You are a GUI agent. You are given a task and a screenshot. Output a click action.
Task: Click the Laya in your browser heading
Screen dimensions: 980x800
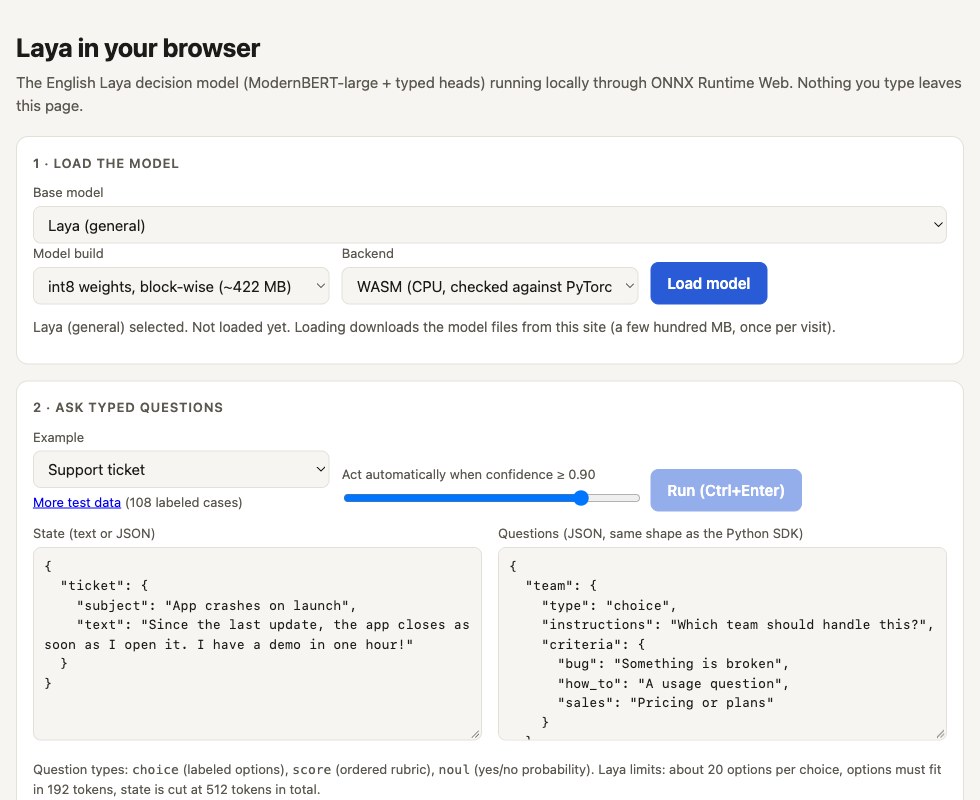coord(138,48)
